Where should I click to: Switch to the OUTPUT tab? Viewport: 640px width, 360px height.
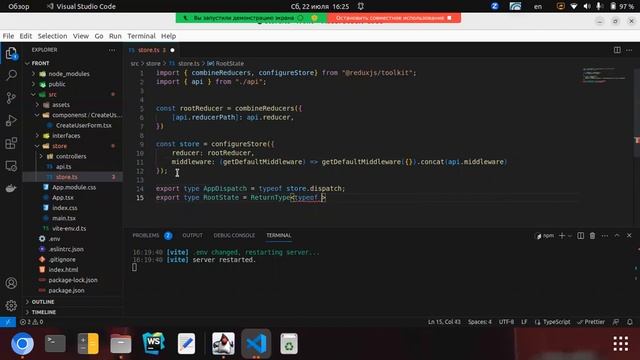click(x=192, y=236)
